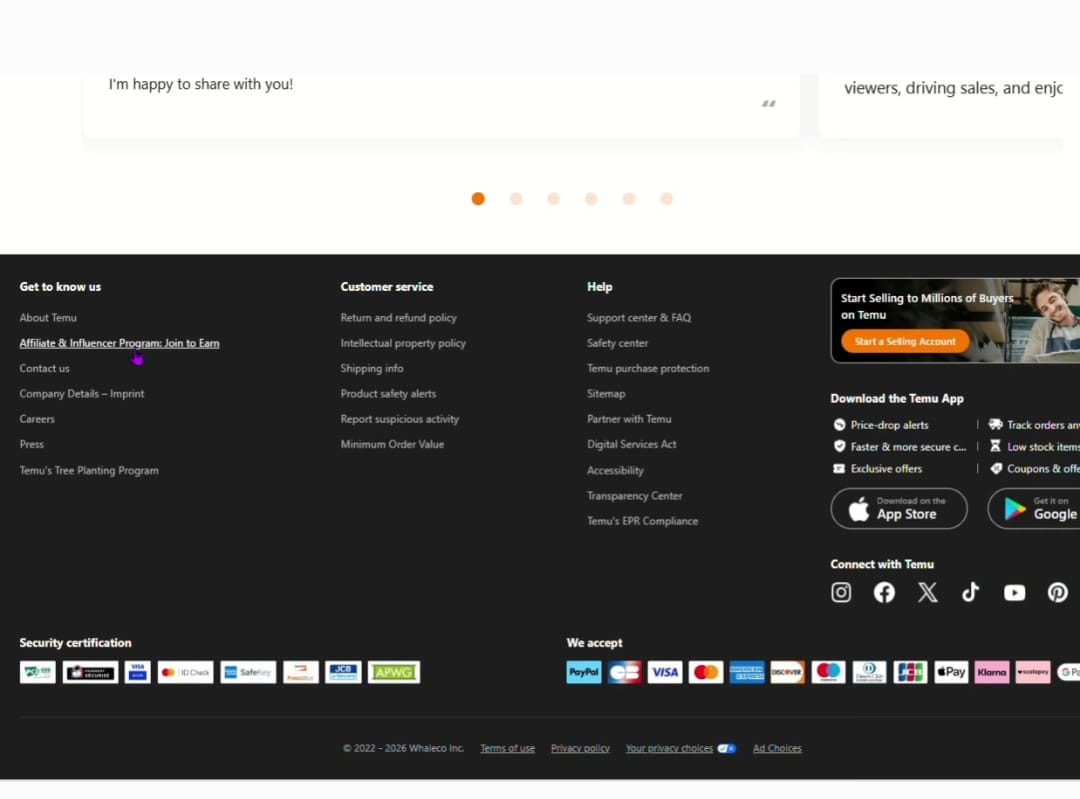Click the JCB icon under We accept
1080x799 pixels.
pos(911,672)
